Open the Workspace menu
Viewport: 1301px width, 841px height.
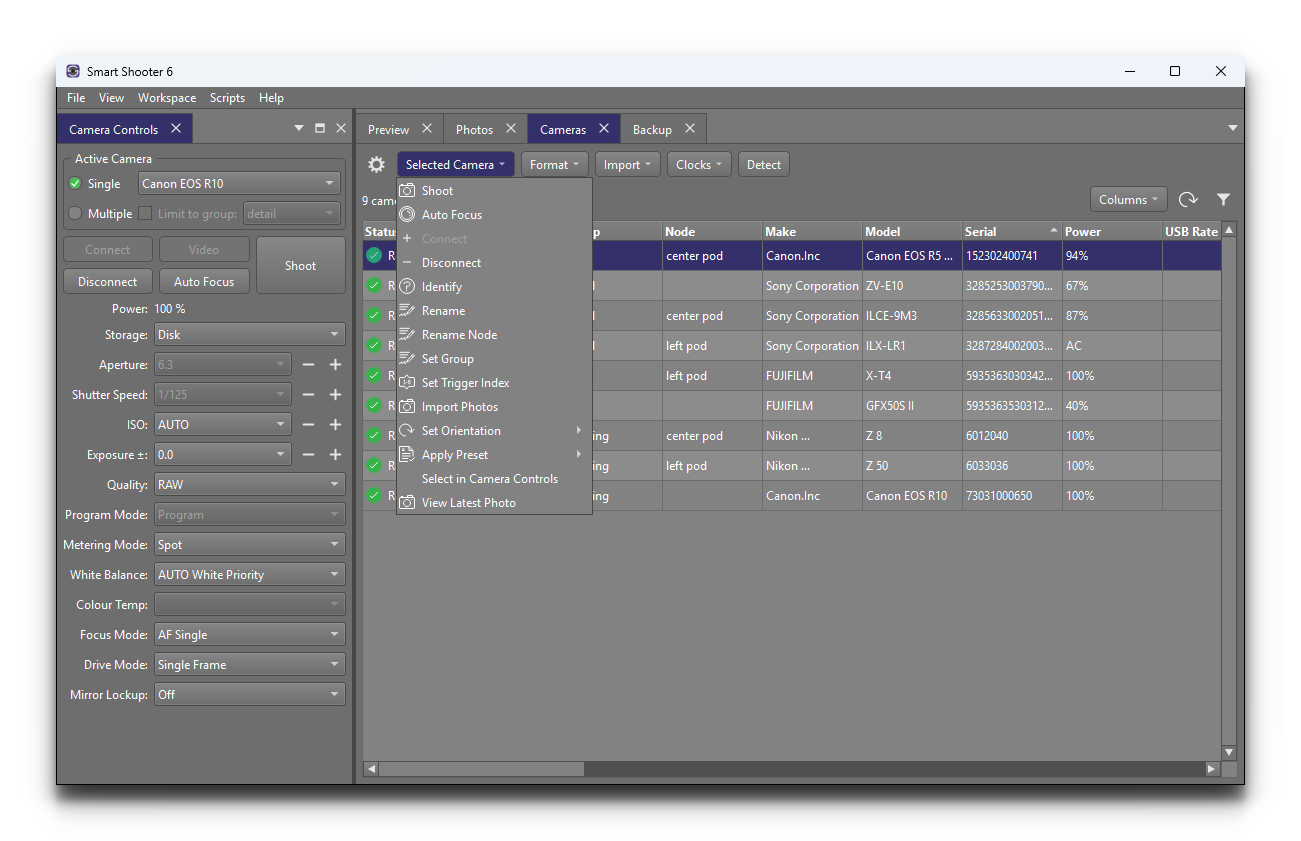(167, 98)
